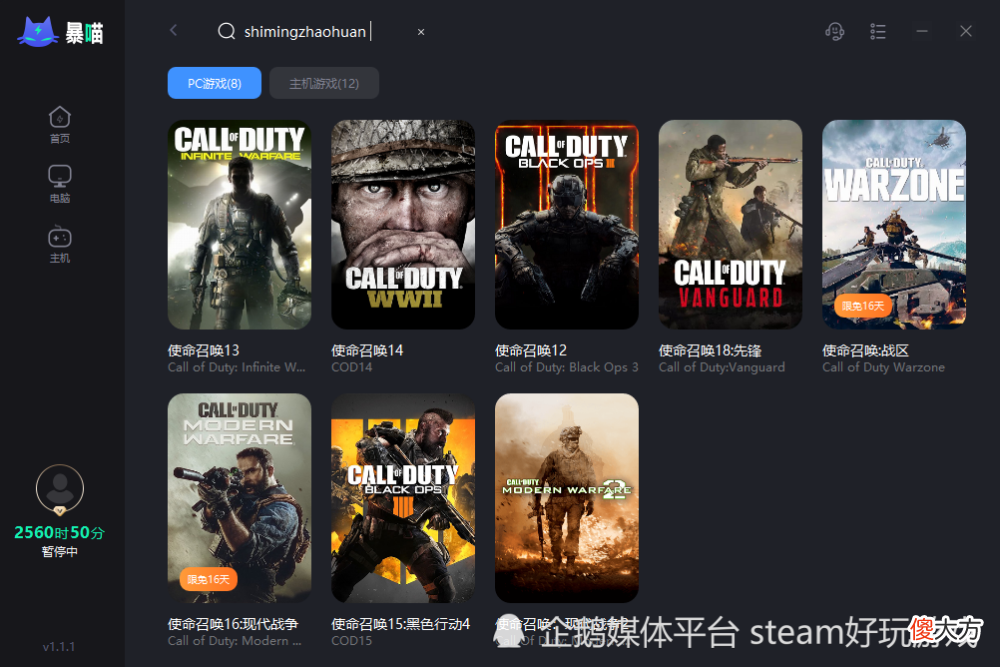Screen dimensions: 1000x667
Task: Click the Call of Duty:Vanguard subtitle
Action: point(721,367)
